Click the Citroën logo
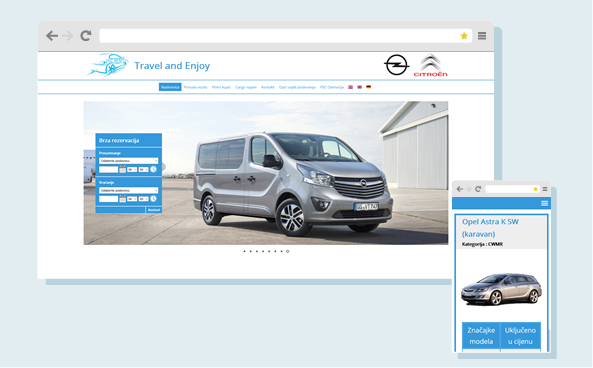This screenshot has width=593, height=368. click(x=430, y=65)
